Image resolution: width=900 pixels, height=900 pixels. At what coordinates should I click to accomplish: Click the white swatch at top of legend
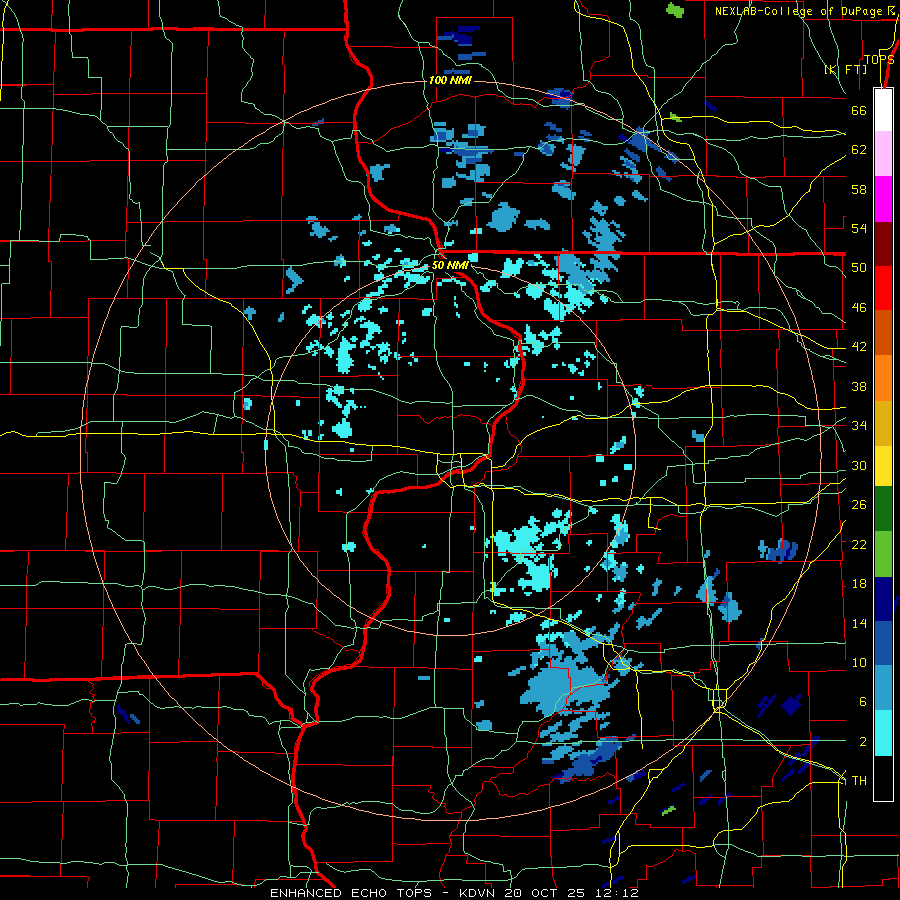tap(883, 110)
